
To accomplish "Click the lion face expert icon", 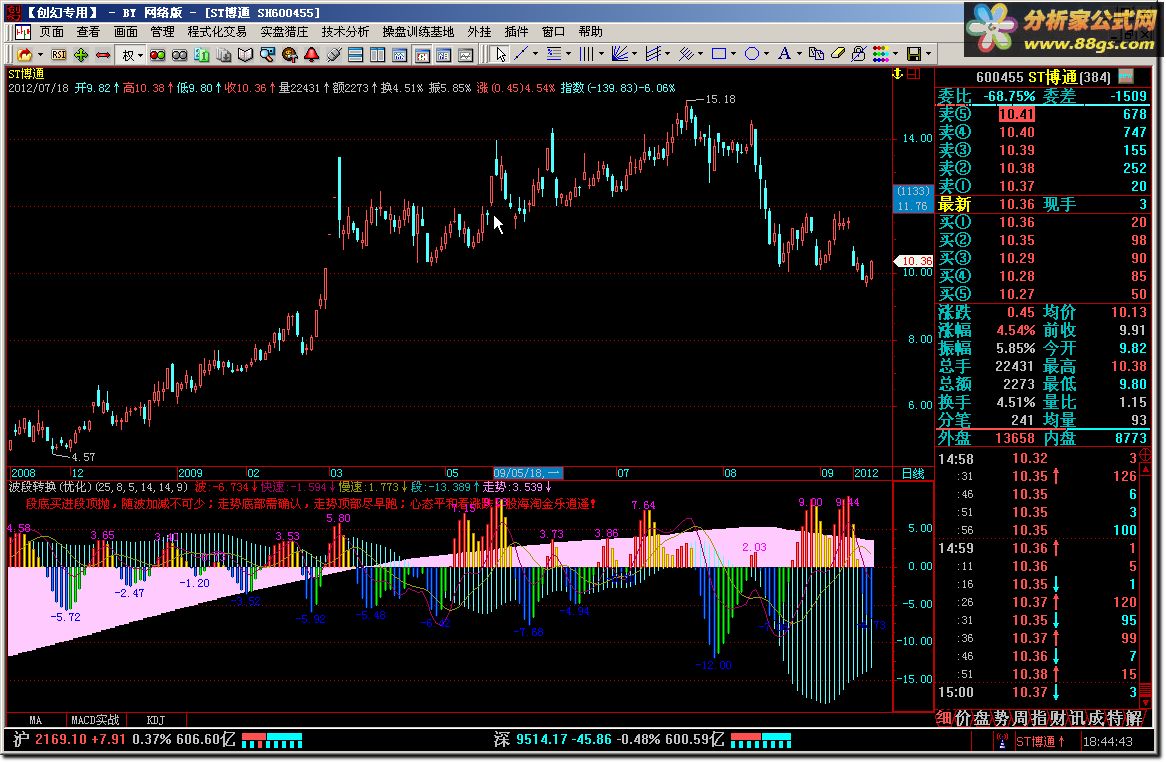I will click(290, 54).
